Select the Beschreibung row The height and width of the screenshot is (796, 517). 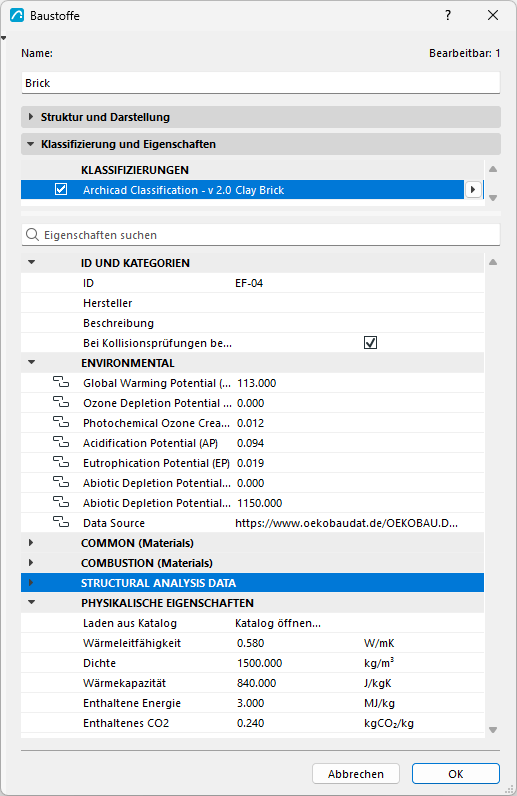point(252,323)
